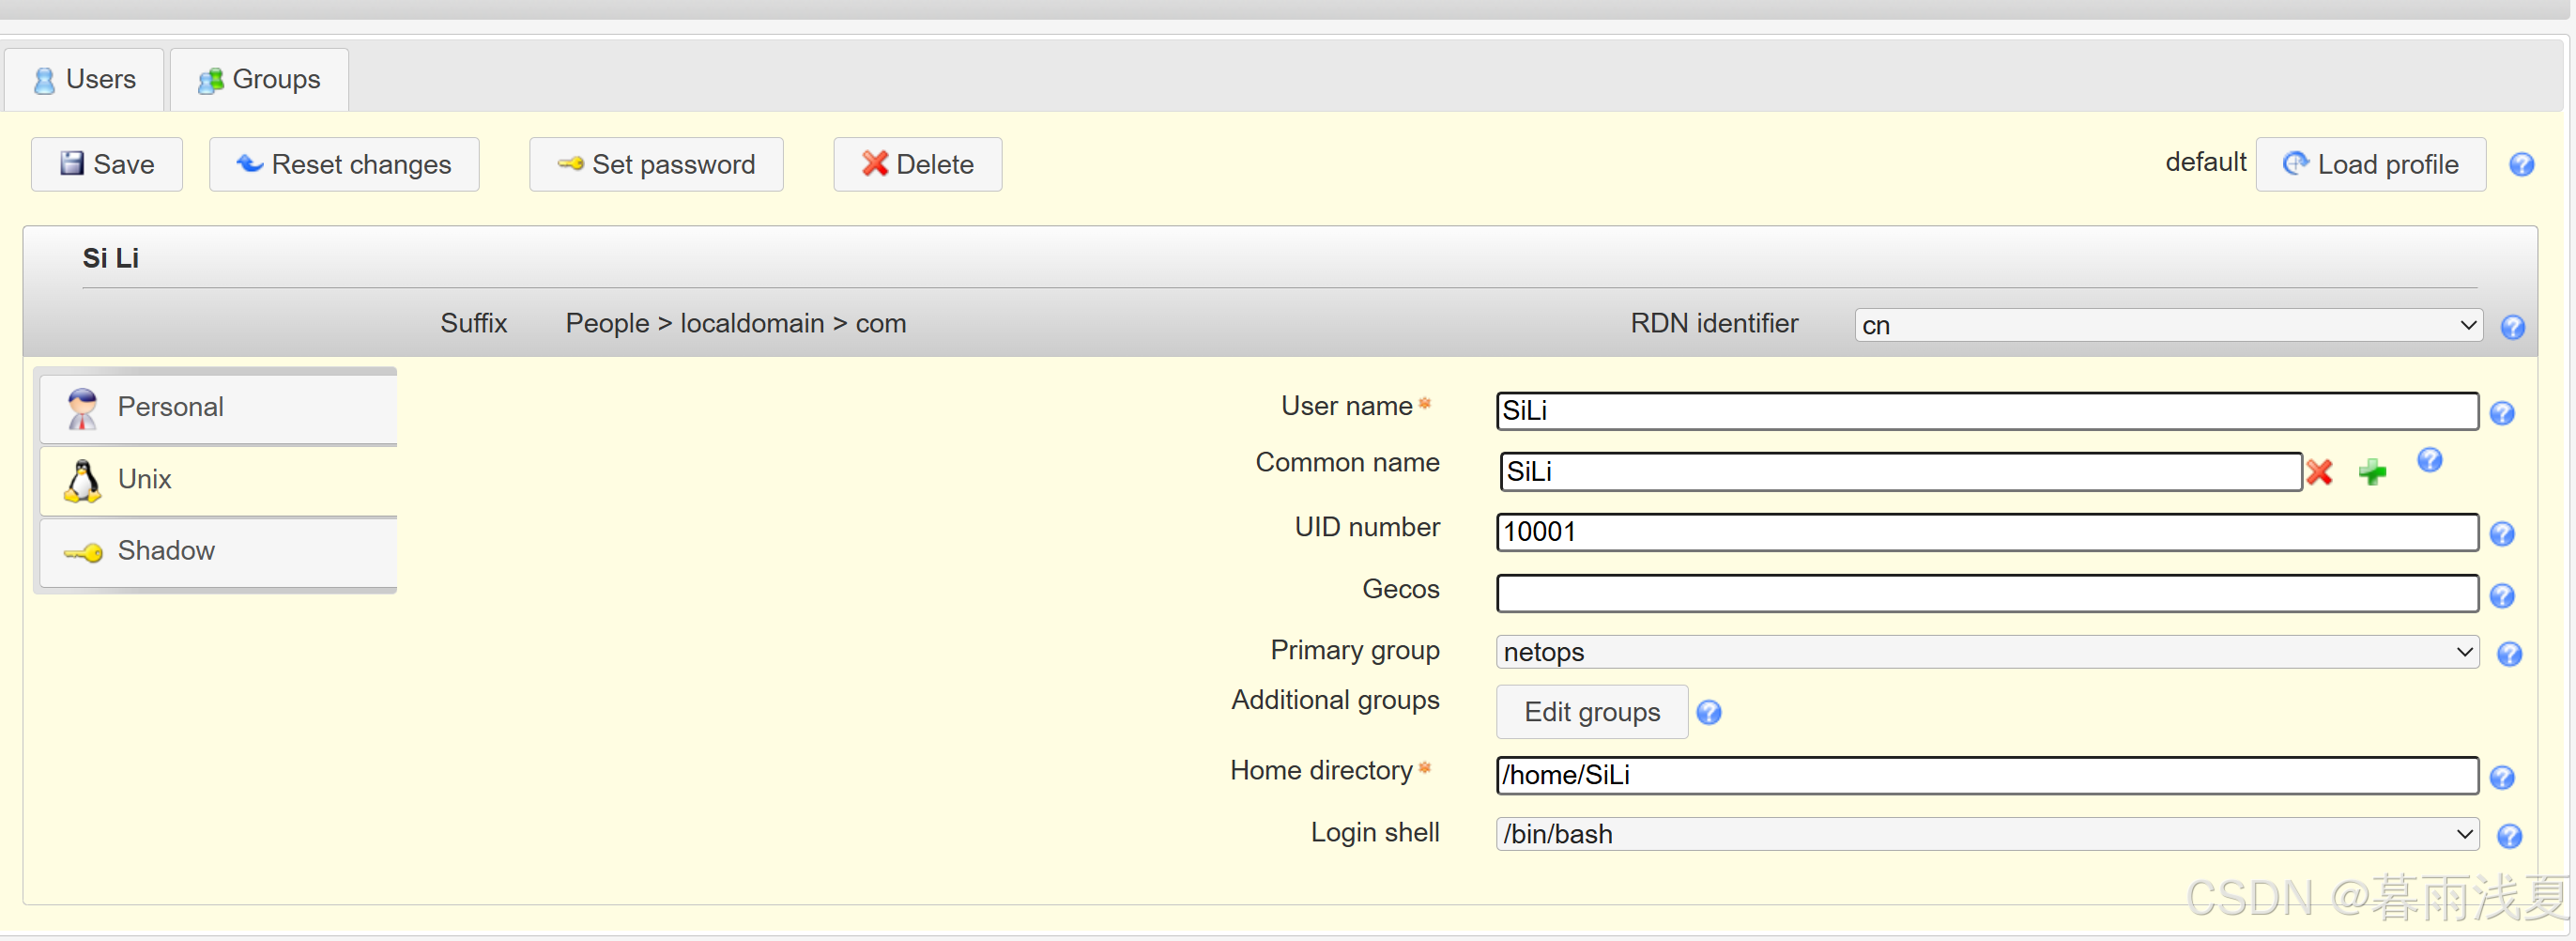The image size is (2576, 941).
Task: Open help for Home directory field
Action: pyautogui.click(x=2502, y=777)
